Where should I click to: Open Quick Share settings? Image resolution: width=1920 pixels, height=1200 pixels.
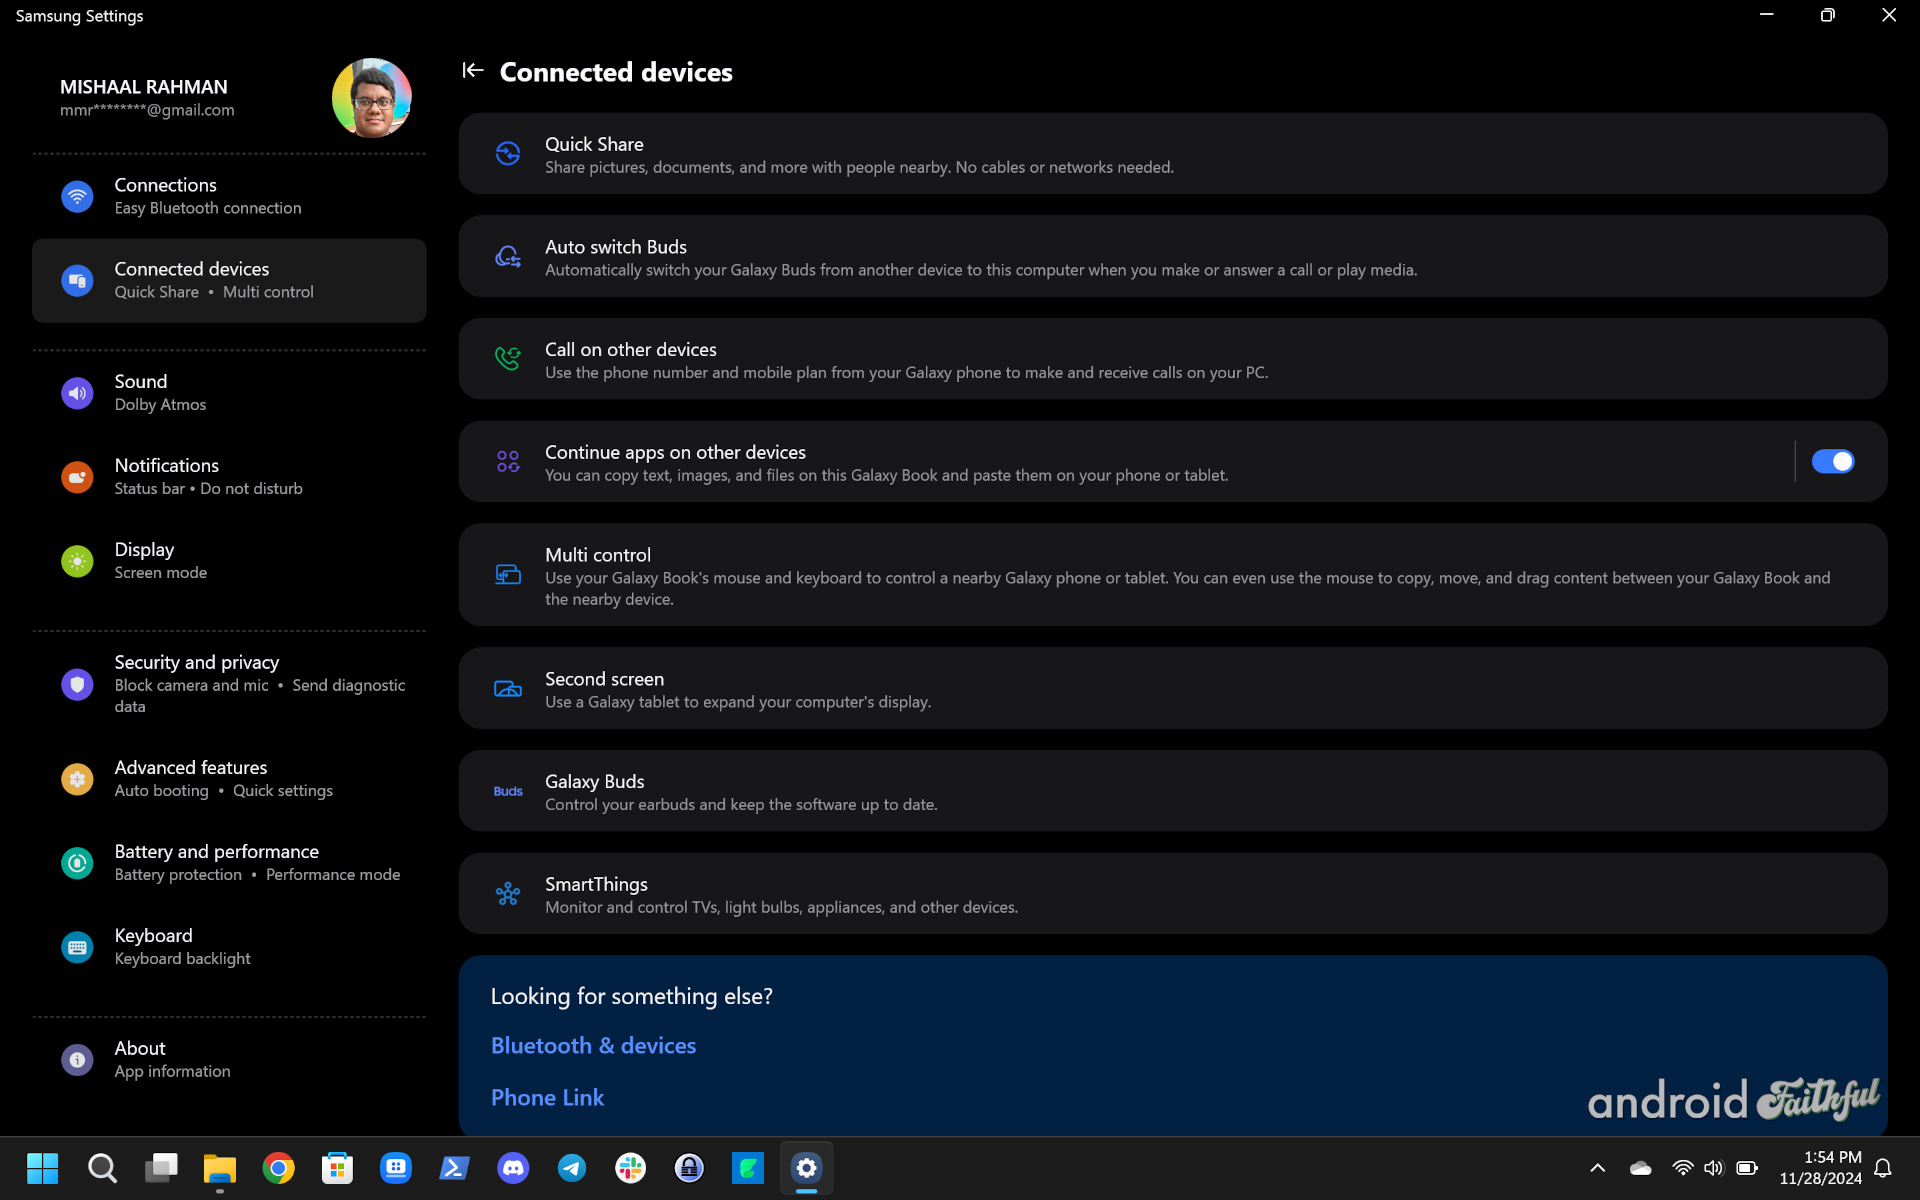click(x=1173, y=153)
